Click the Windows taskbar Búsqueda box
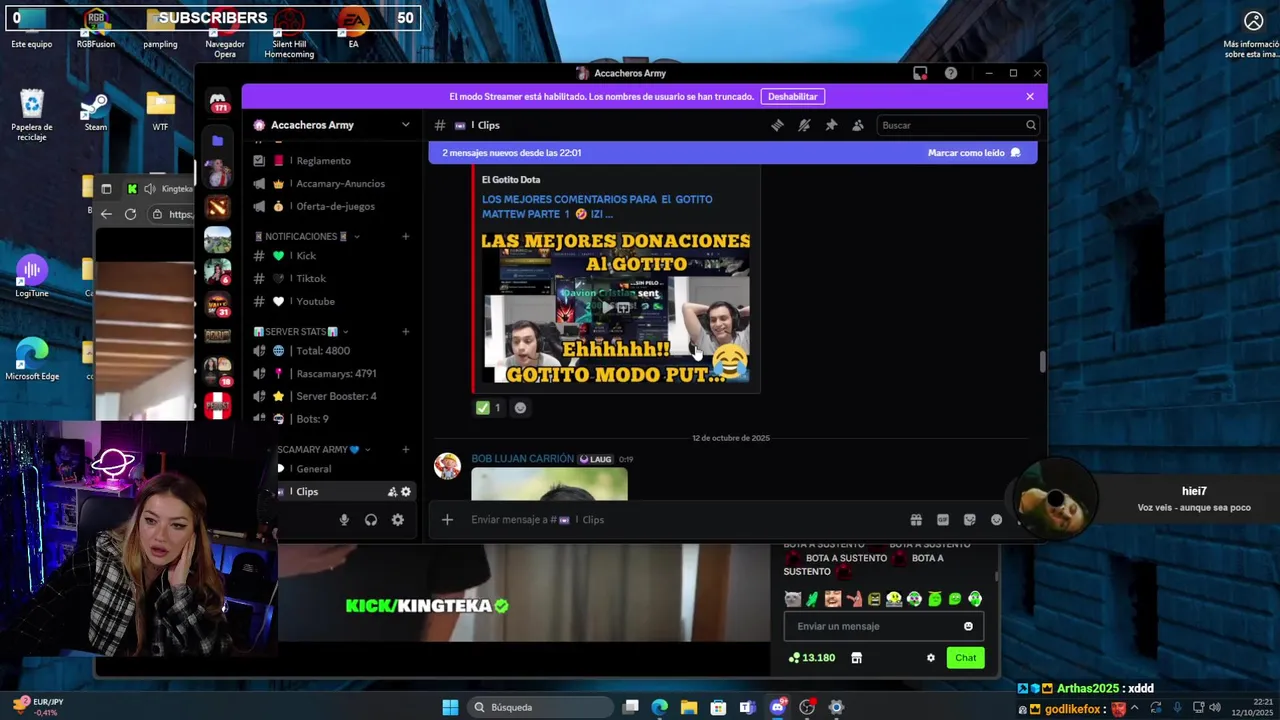1280x720 pixels. click(x=540, y=707)
